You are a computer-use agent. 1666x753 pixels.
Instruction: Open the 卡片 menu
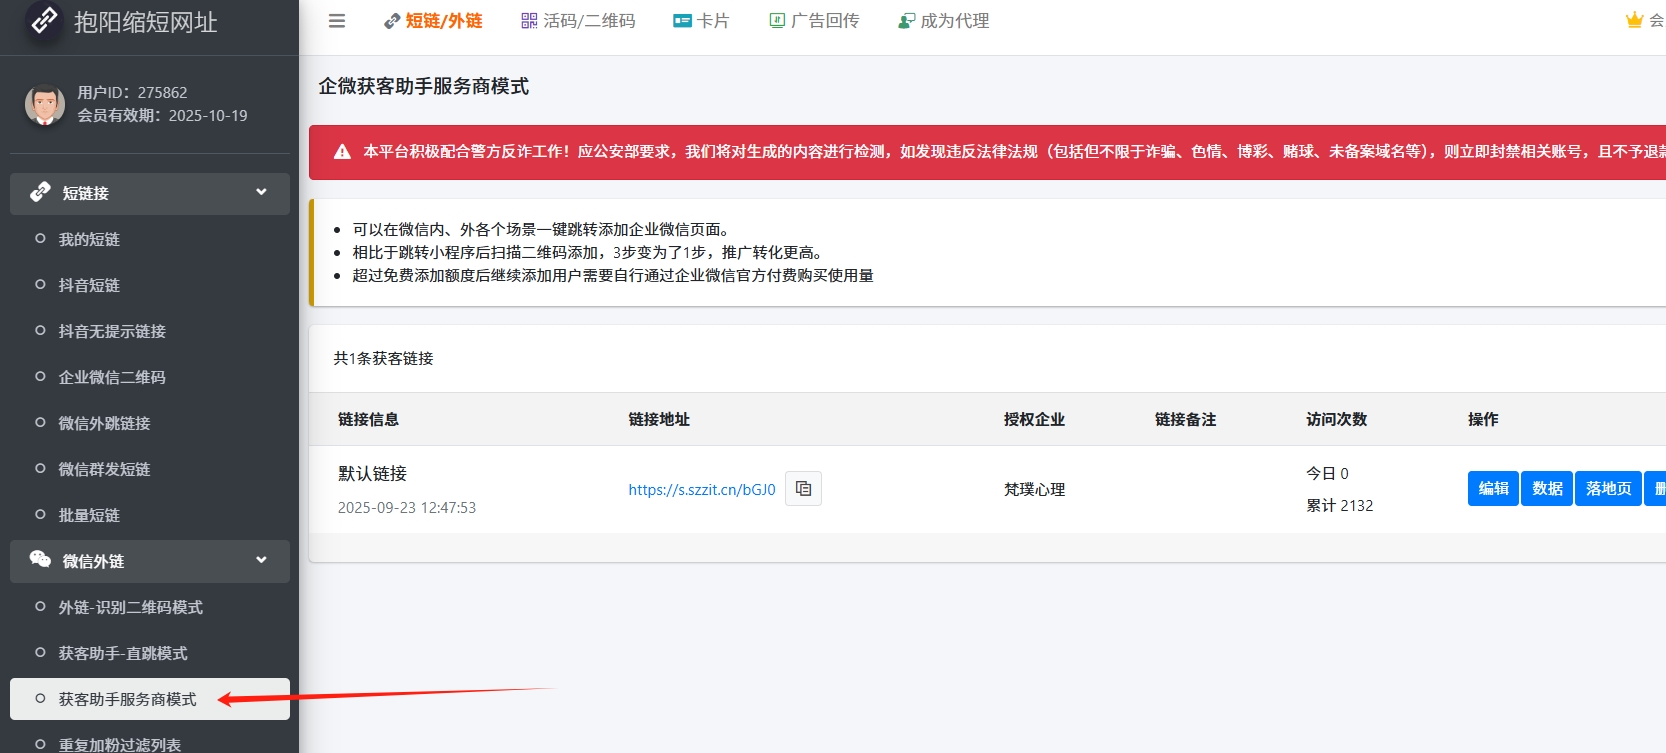(x=701, y=21)
